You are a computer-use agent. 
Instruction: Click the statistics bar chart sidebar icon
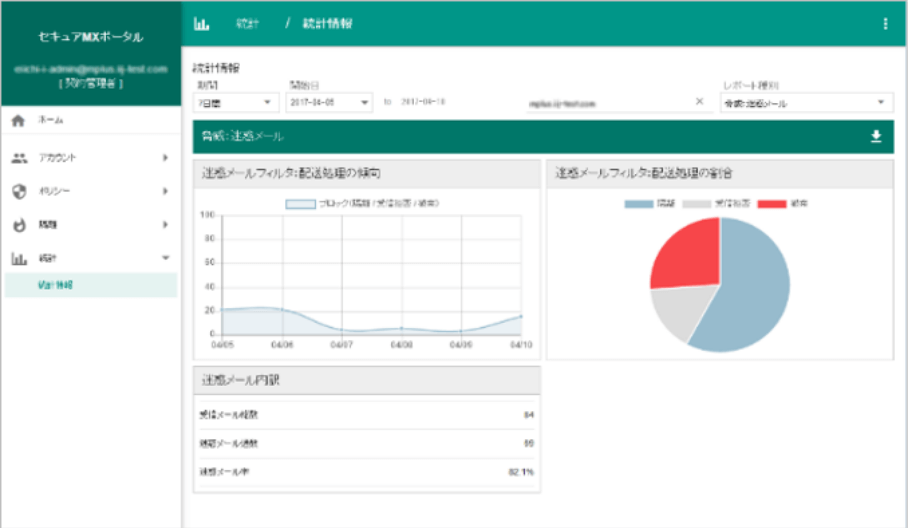coord(19,258)
